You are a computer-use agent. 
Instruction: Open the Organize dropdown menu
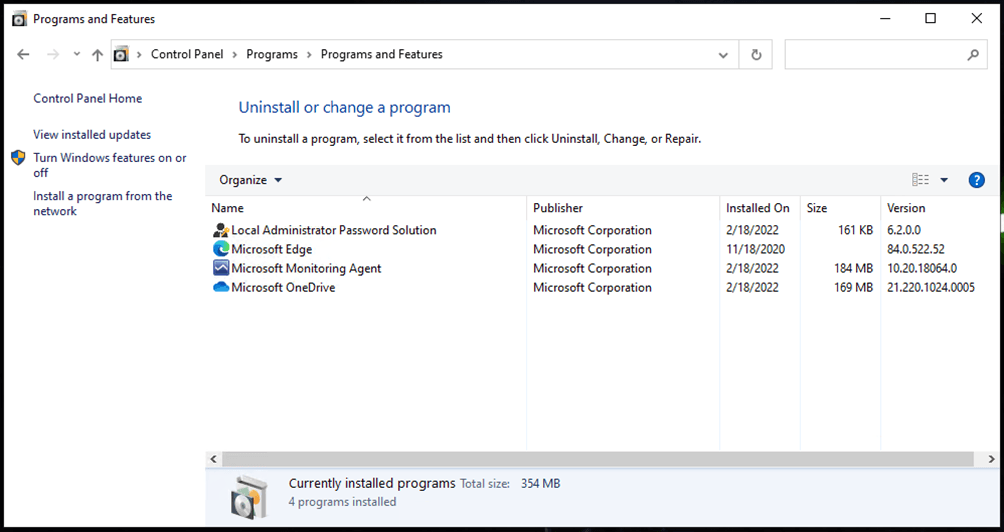point(250,180)
